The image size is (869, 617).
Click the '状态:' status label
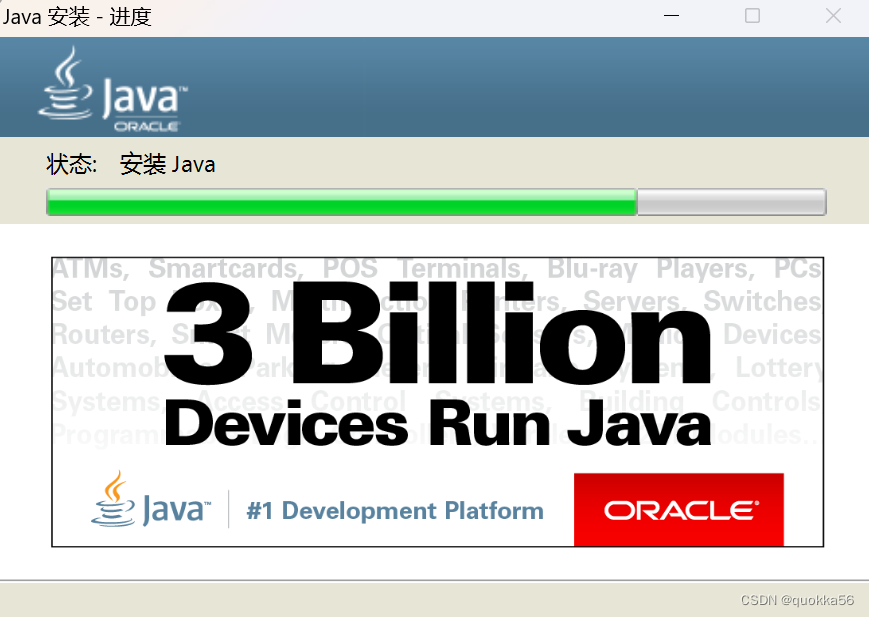(x=71, y=165)
